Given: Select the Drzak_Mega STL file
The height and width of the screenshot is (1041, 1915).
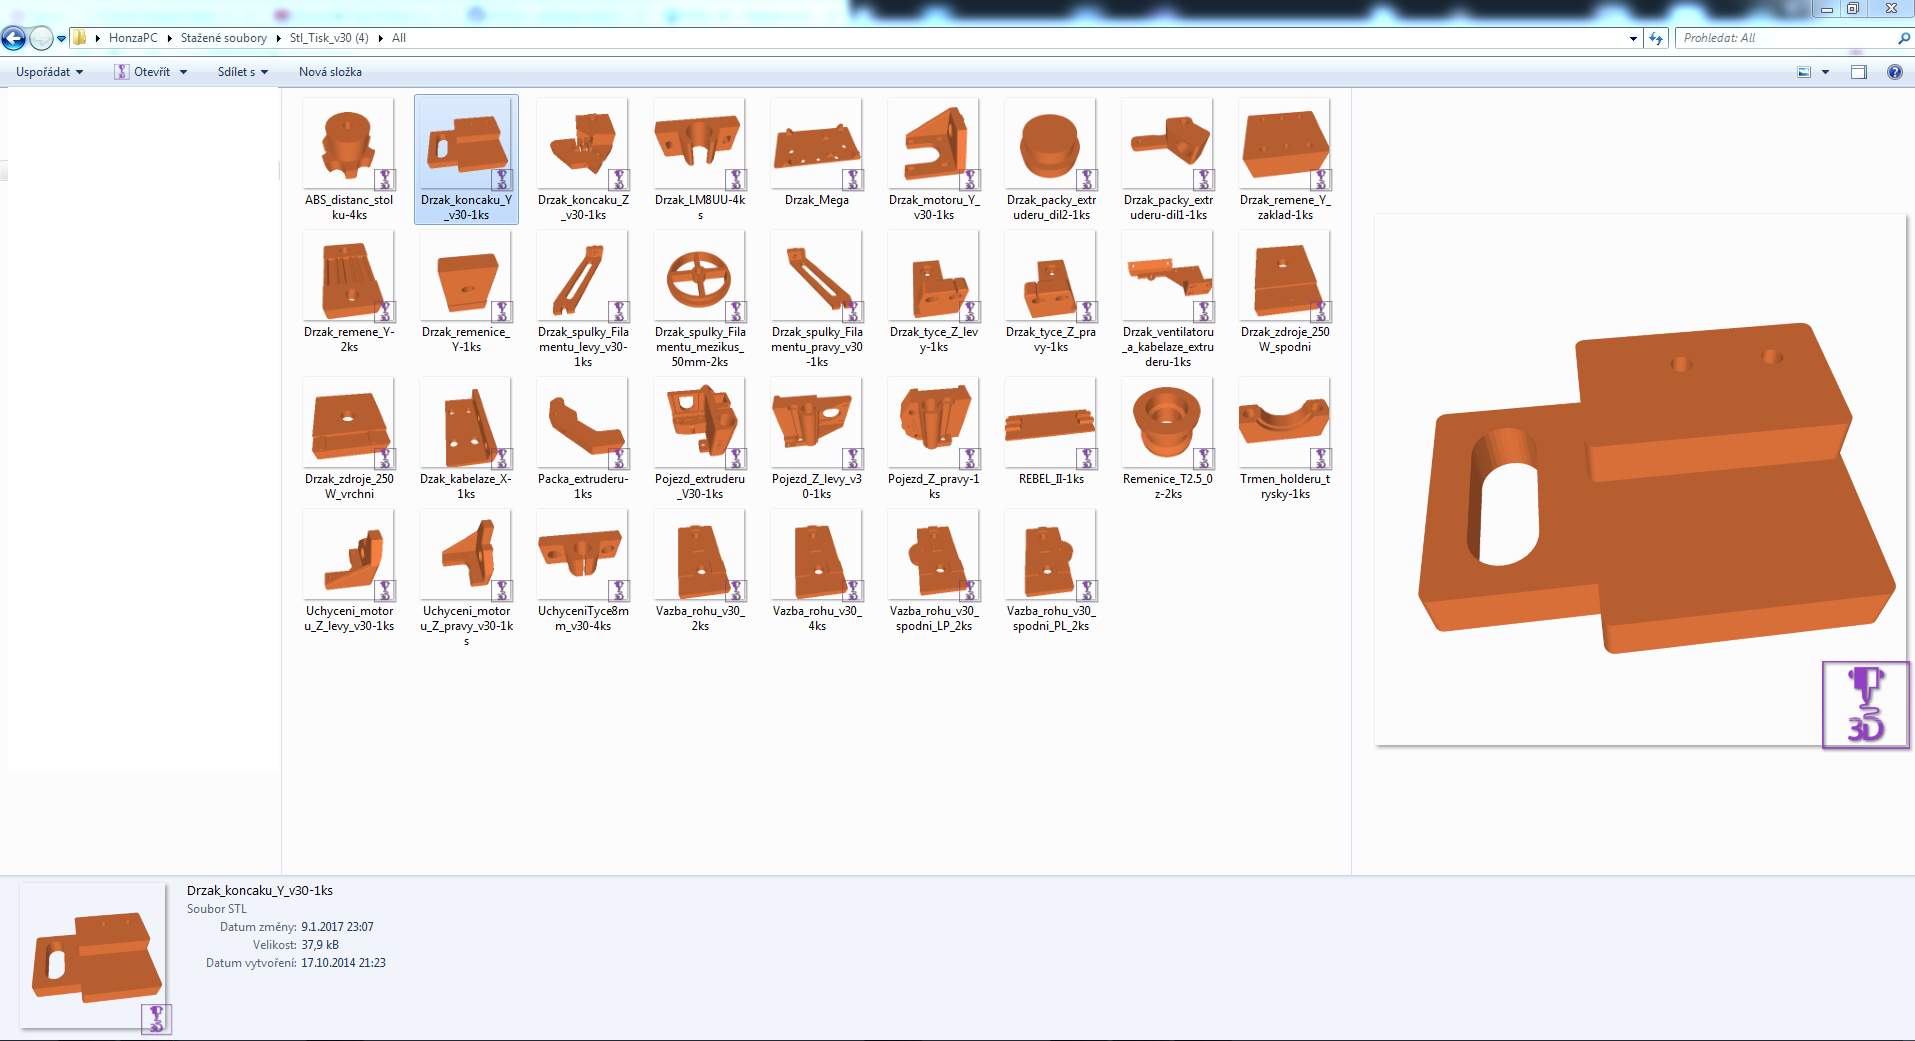Looking at the screenshot, I should 816,154.
